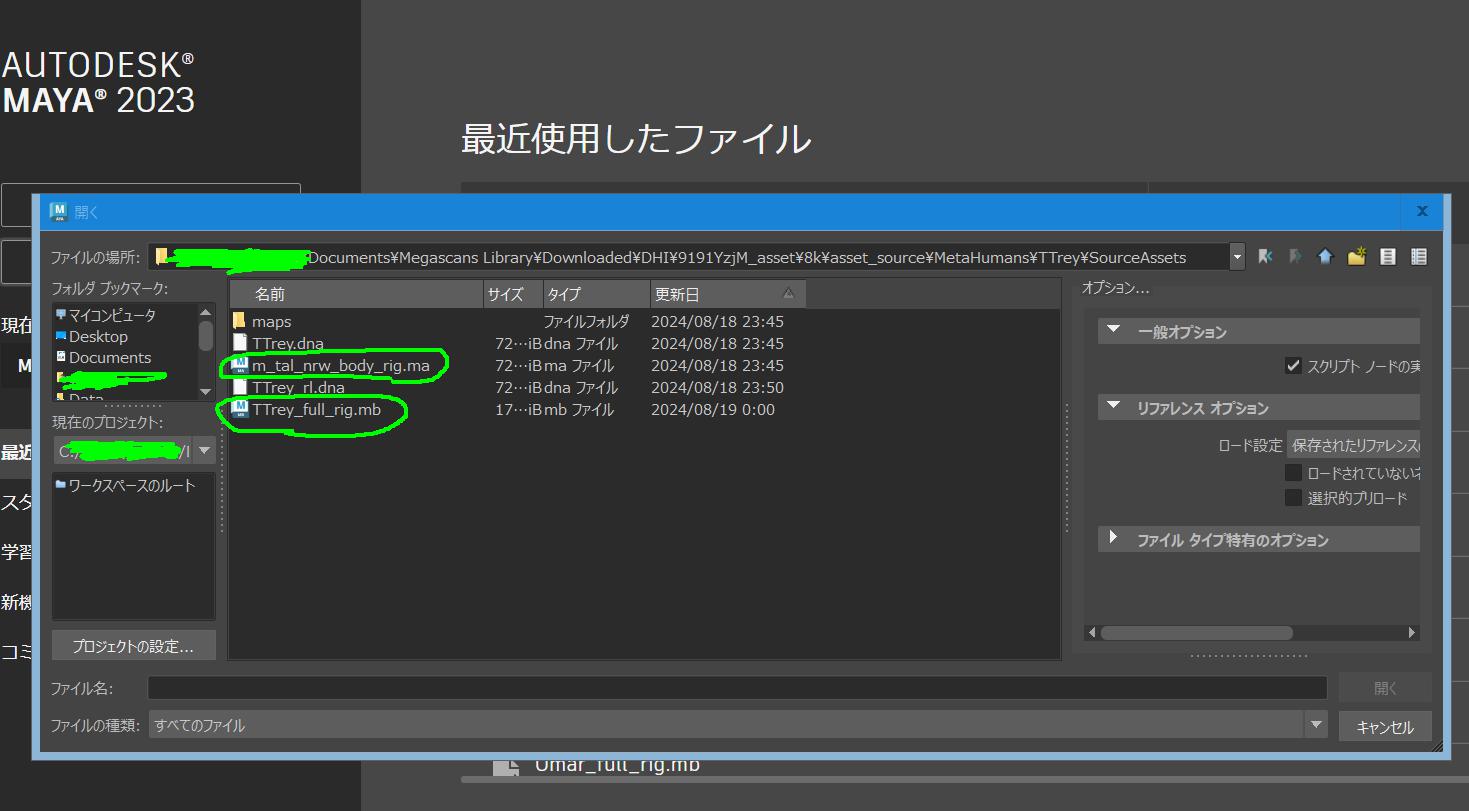1469x811 pixels.
Task: Click bookmarks list scroll down arrow
Action: pos(206,392)
